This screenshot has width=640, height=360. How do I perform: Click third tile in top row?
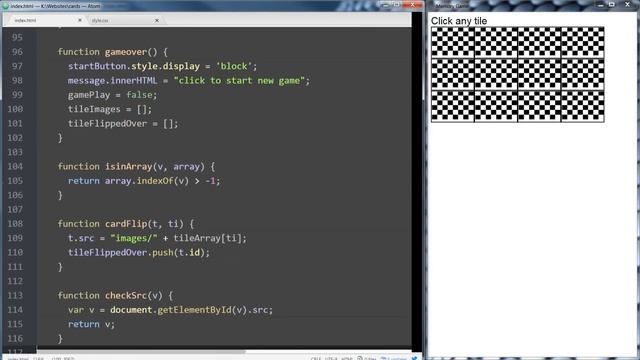click(x=539, y=42)
